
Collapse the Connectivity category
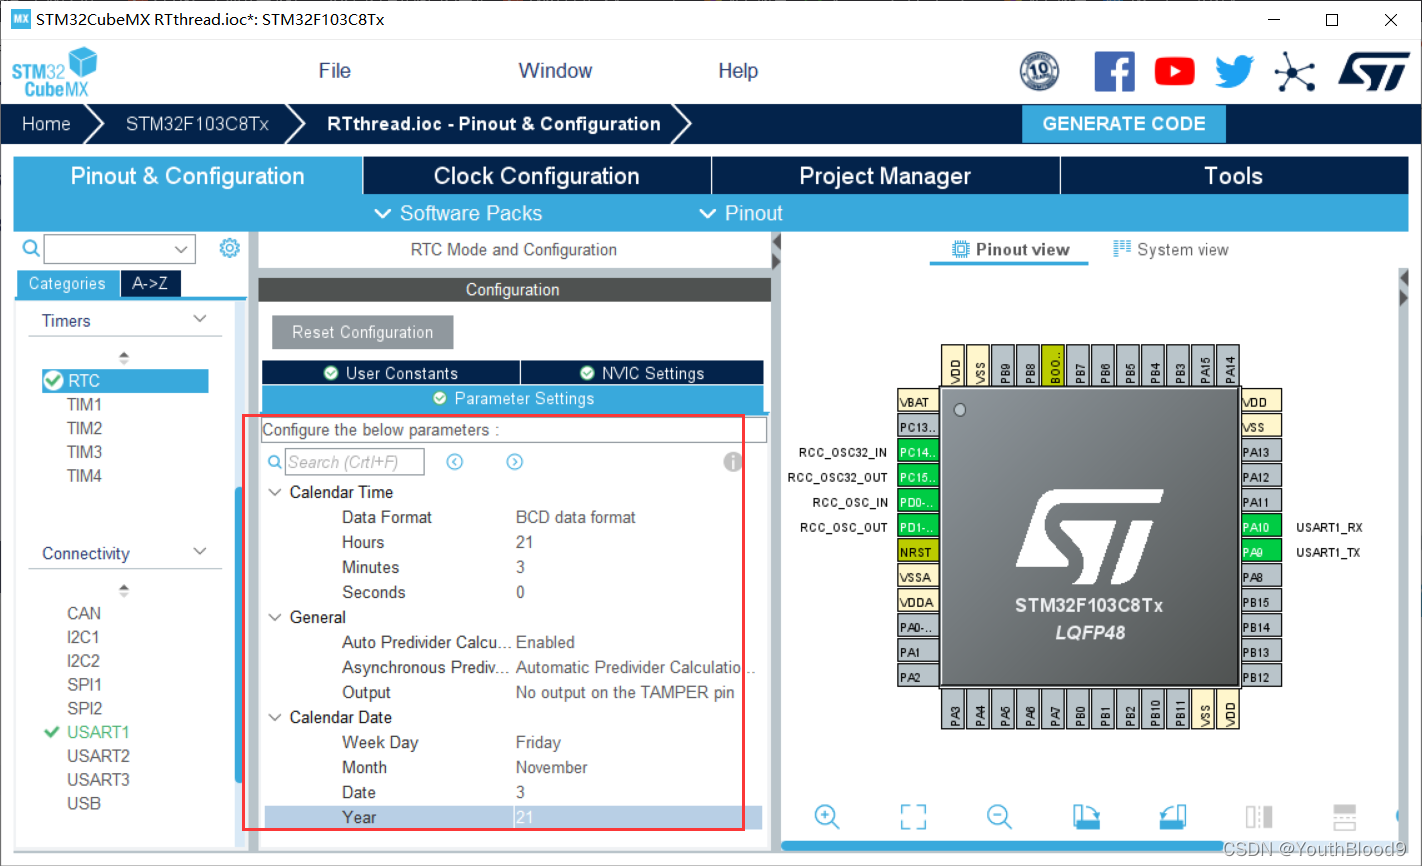tap(200, 552)
